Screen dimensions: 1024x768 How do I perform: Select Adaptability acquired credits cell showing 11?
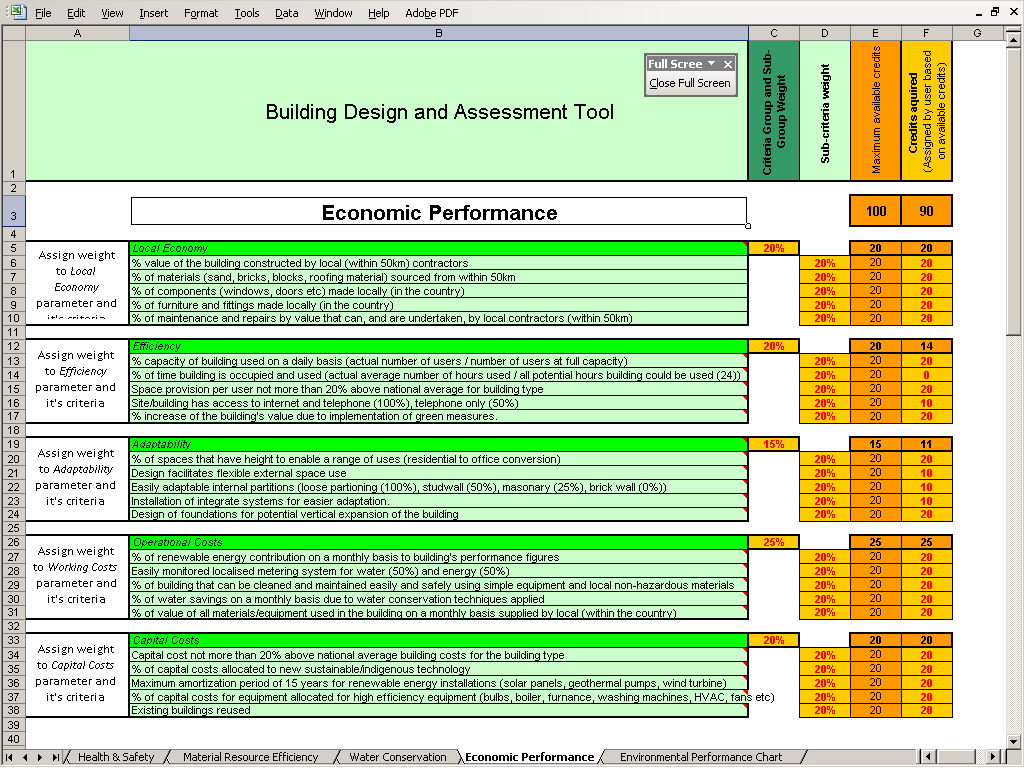click(x=926, y=444)
